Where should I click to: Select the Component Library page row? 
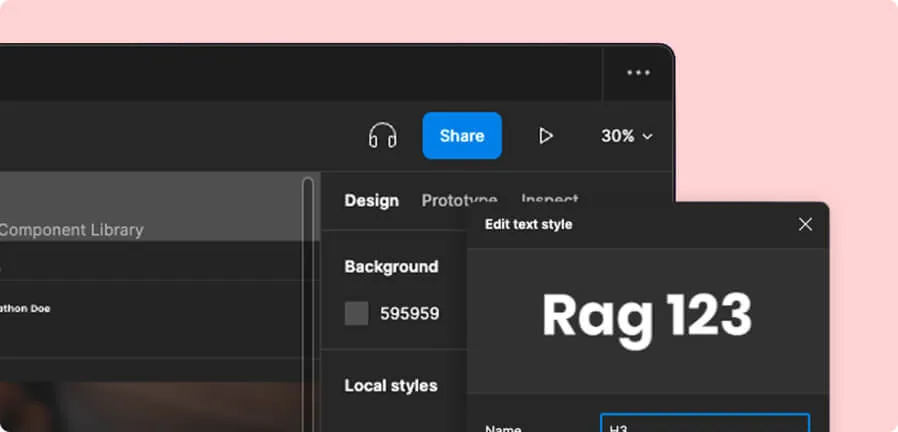pyautogui.click(x=160, y=206)
